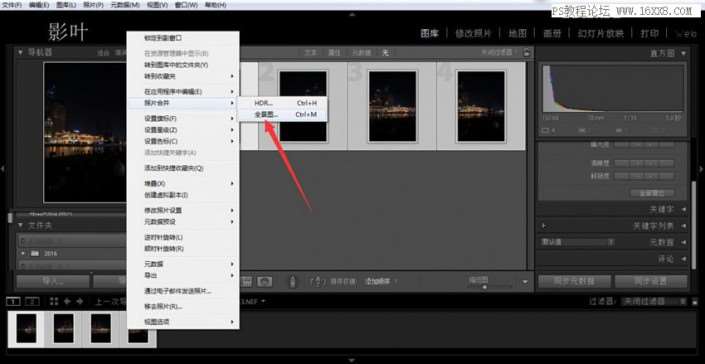
Task: Toggle filter lock icon in filter bar
Action: (527, 53)
